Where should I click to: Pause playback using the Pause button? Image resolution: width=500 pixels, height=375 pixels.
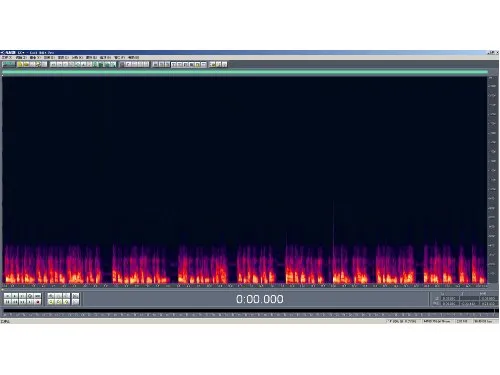[22, 296]
